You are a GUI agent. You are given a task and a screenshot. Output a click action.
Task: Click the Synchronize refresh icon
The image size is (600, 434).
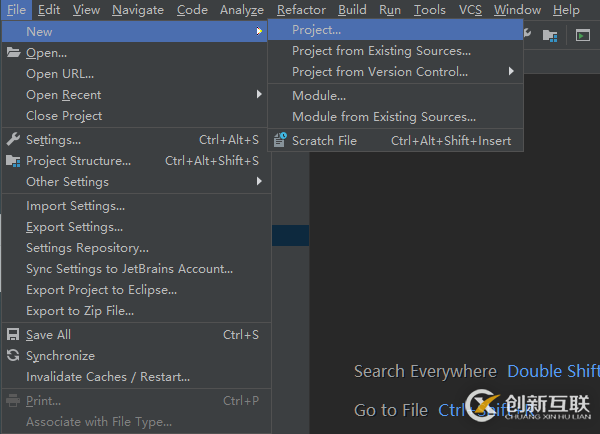pos(13,356)
